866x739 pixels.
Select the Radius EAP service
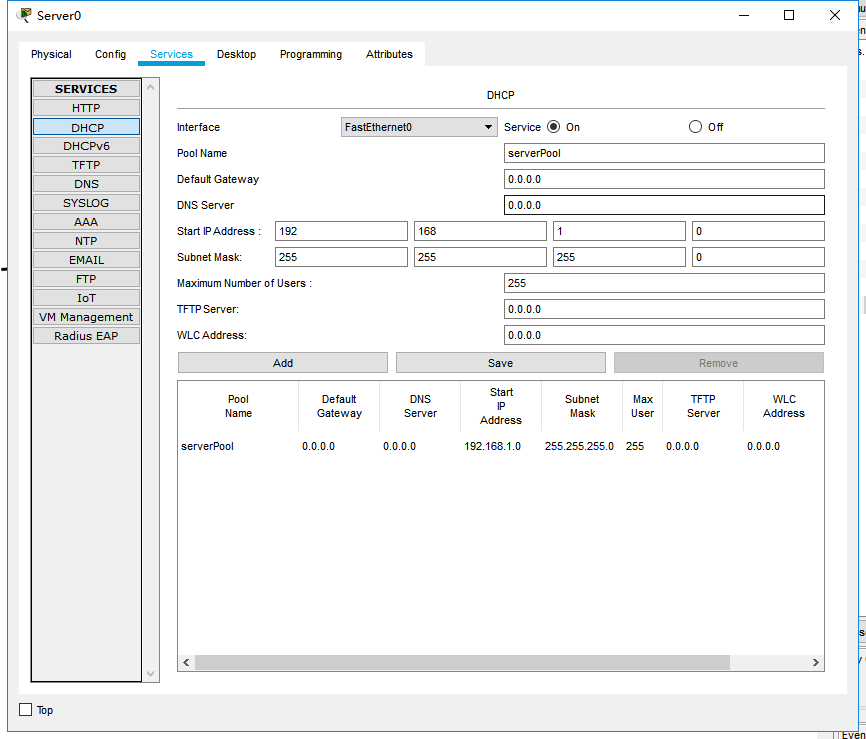[x=86, y=336]
